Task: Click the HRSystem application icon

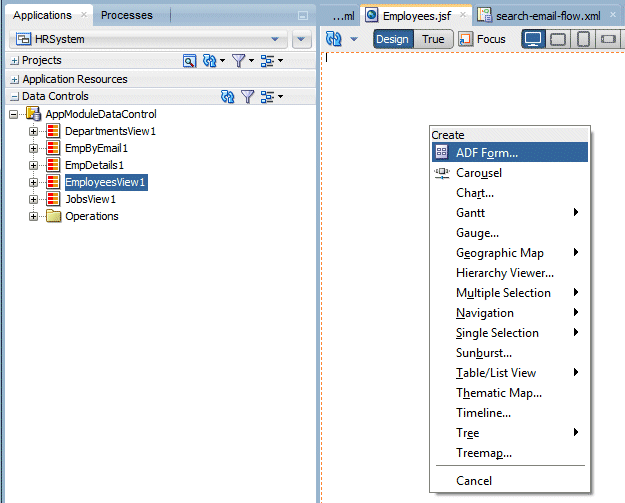Action: click(x=23, y=39)
